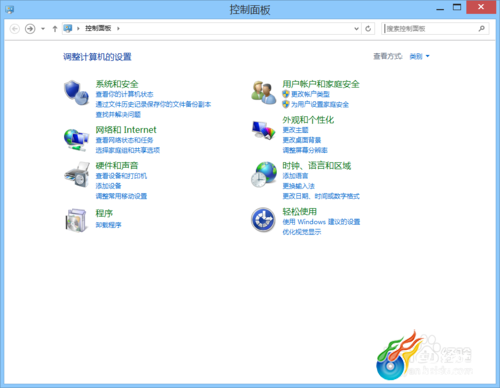500x388 pixels.
Task: Open the 外观和个性化 monitor icon
Action: point(264,130)
